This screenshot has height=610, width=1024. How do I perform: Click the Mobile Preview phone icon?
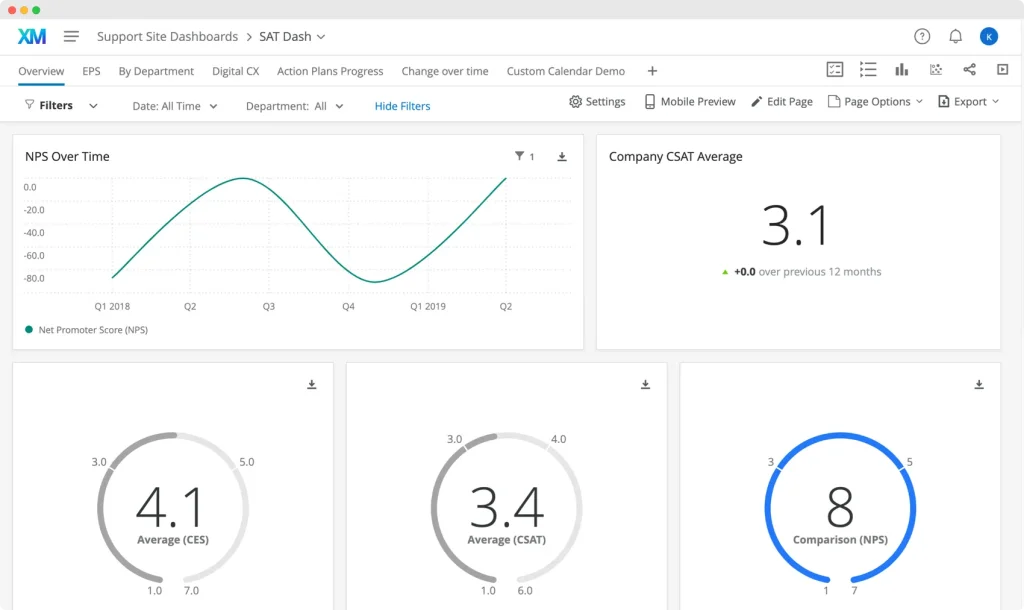tap(650, 101)
